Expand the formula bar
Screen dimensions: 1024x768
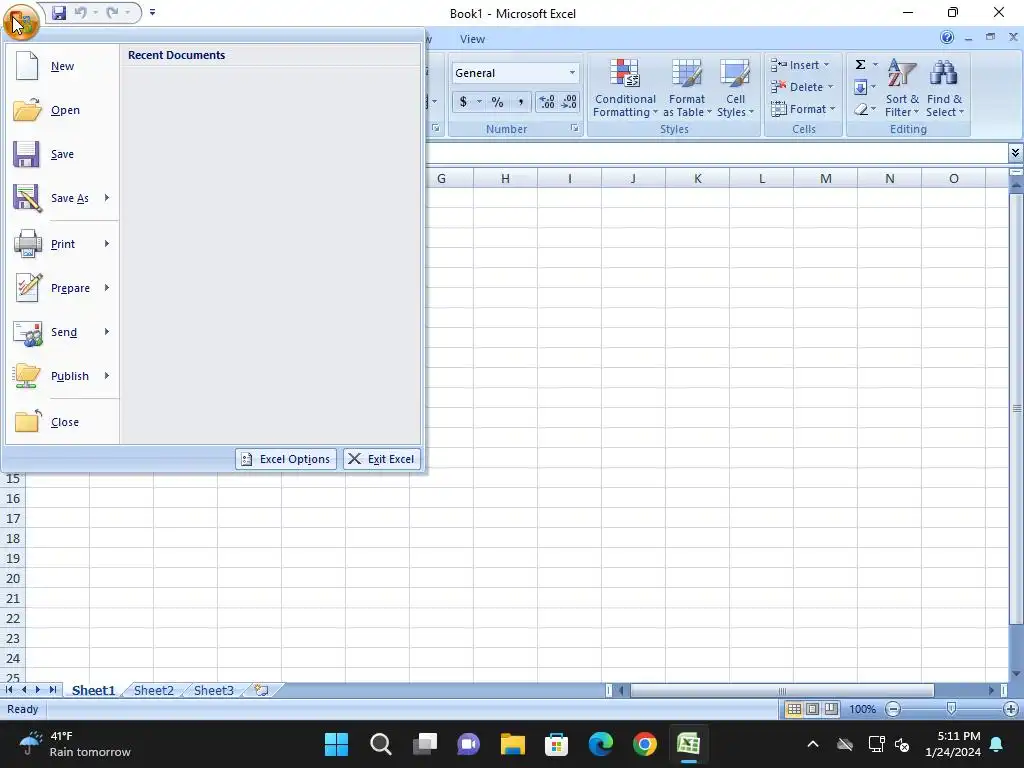pos(1015,153)
